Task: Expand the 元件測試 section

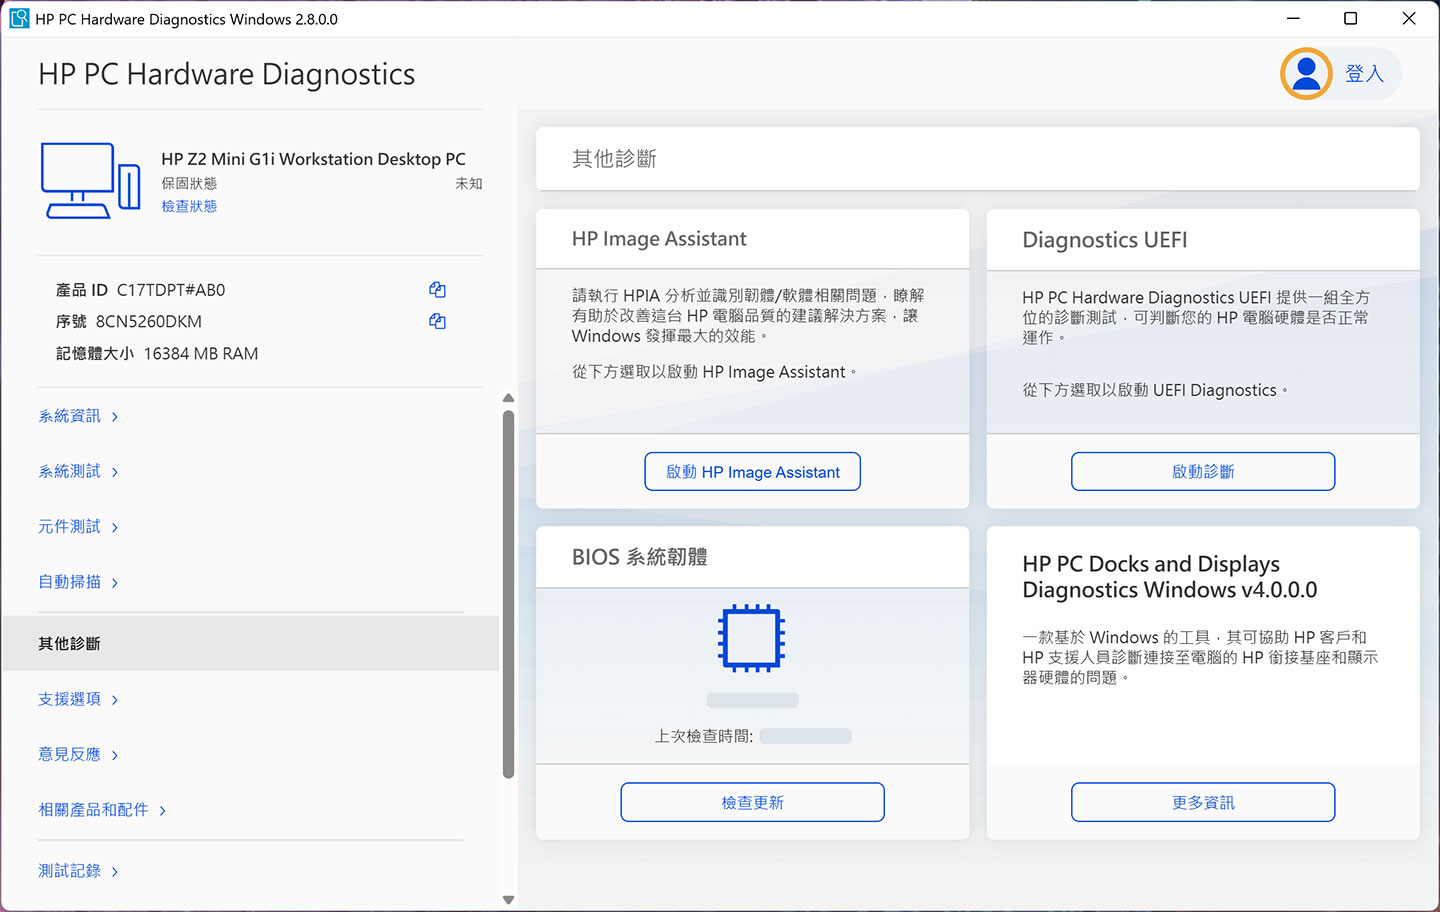Action: (x=70, y=526)
